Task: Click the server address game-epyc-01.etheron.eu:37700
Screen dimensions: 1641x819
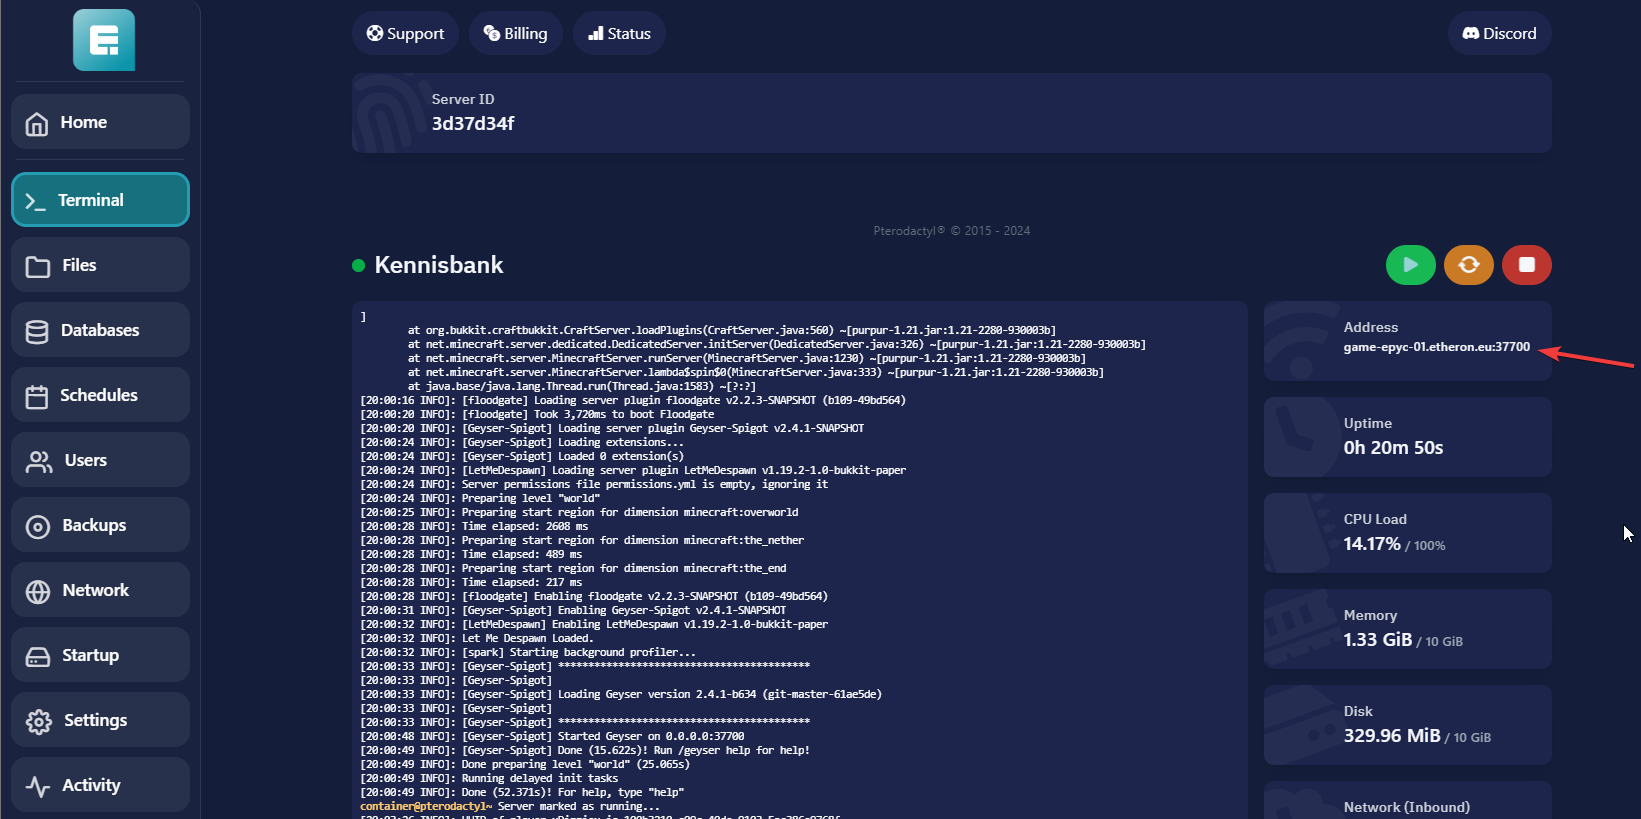Action: pos(1436,347)
